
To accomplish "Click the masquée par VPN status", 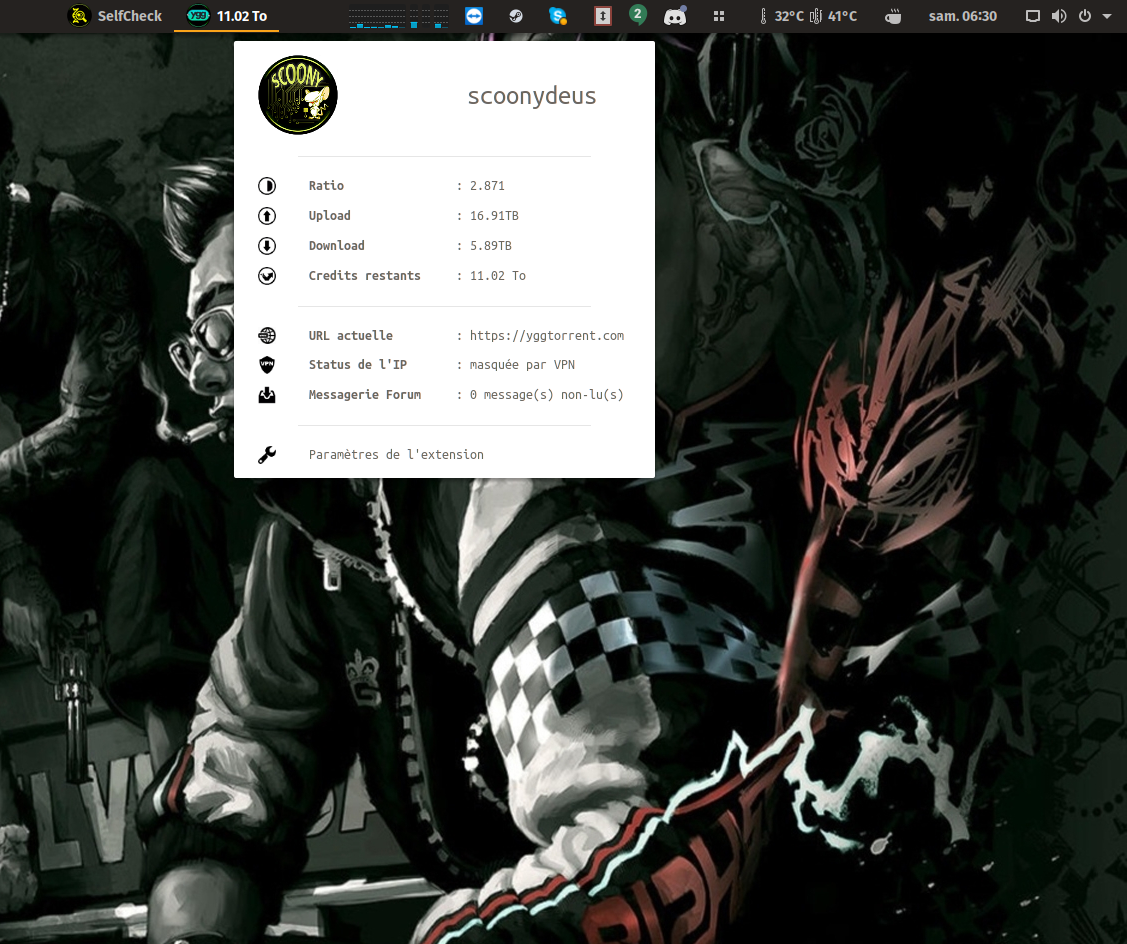I will pyautogui.click(x=523, y=365).
